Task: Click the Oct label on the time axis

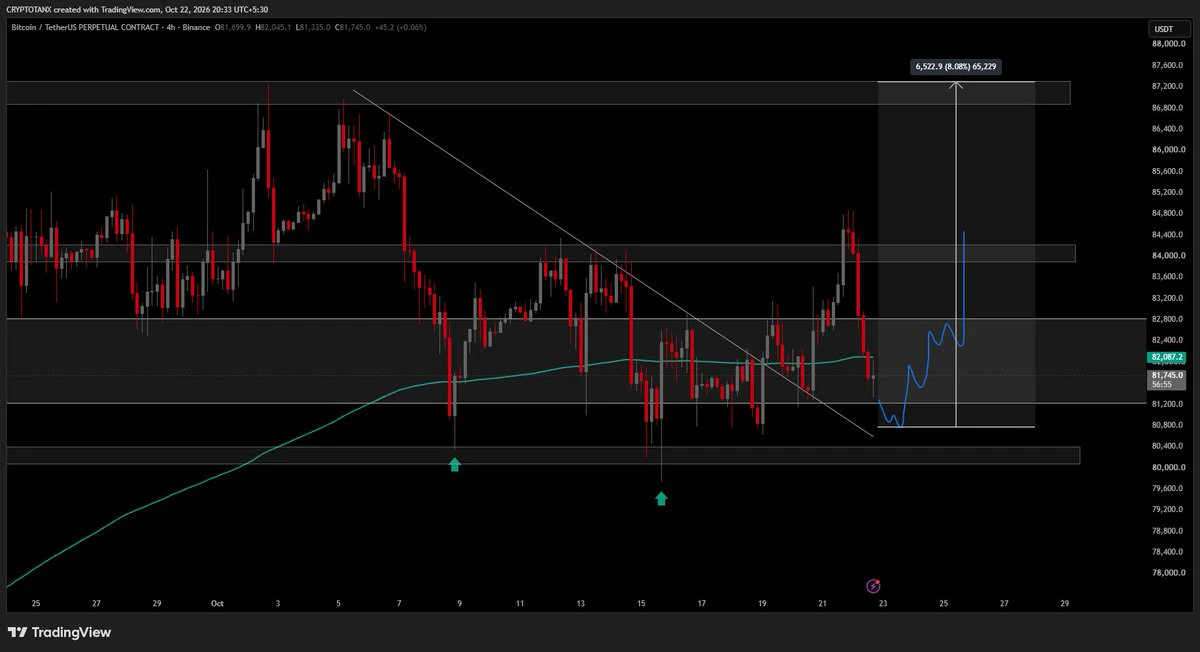Action: [216, 604]
